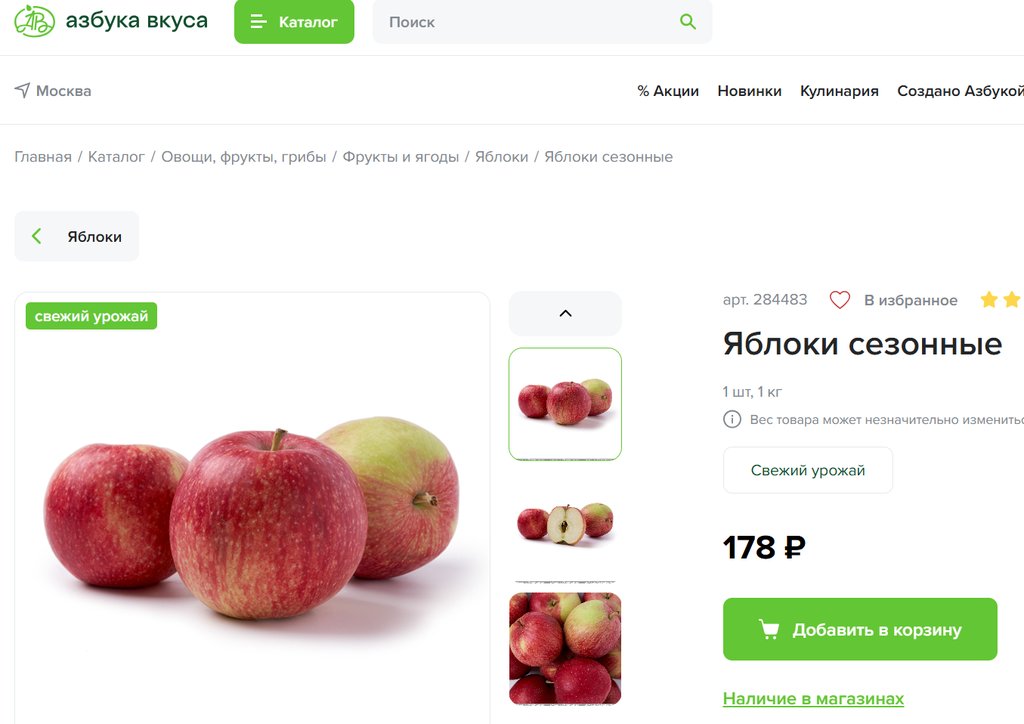Open Фрукты и ягоды breadcrumb link
The width and height of the screenshot is (1024, 724).
click(401, 157)
